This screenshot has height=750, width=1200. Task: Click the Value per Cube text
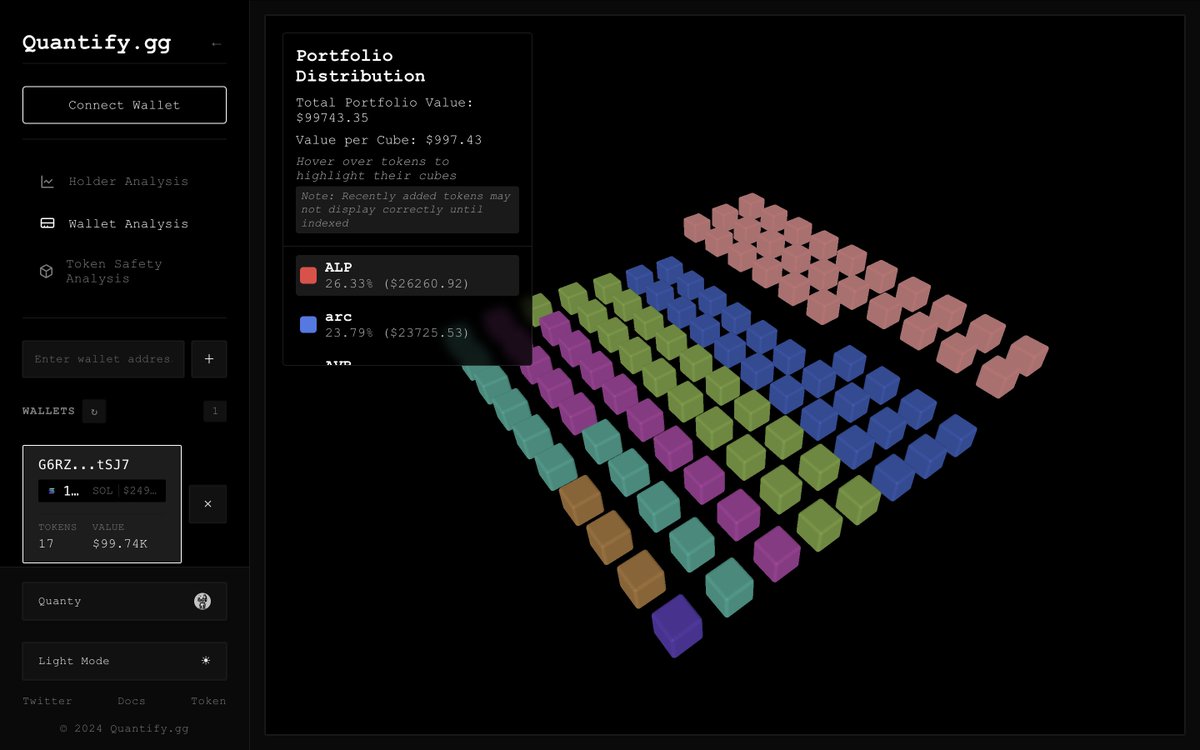click(x=389, y=140)
